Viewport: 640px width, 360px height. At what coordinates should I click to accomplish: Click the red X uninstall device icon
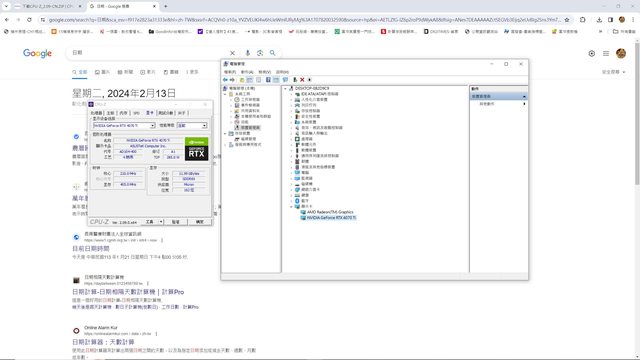302,80
